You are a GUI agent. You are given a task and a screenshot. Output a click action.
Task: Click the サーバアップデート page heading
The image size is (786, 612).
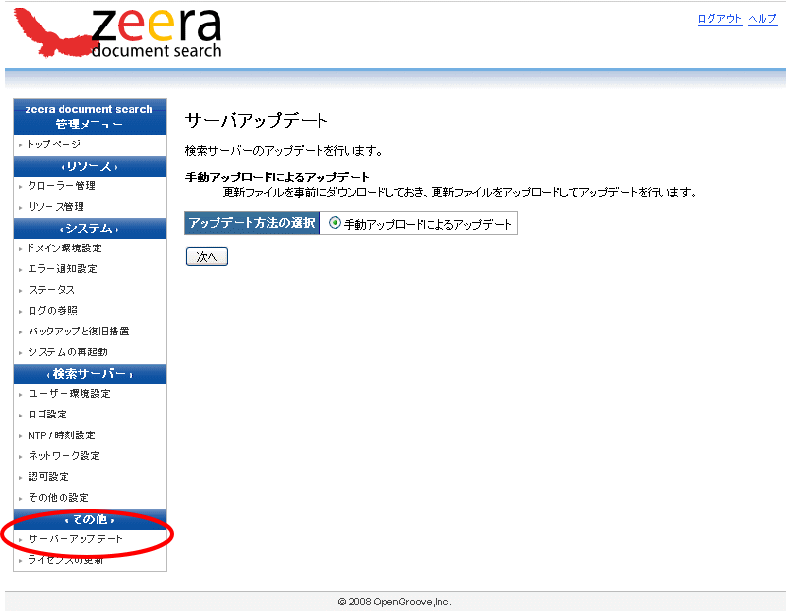(x=256, y=120)
